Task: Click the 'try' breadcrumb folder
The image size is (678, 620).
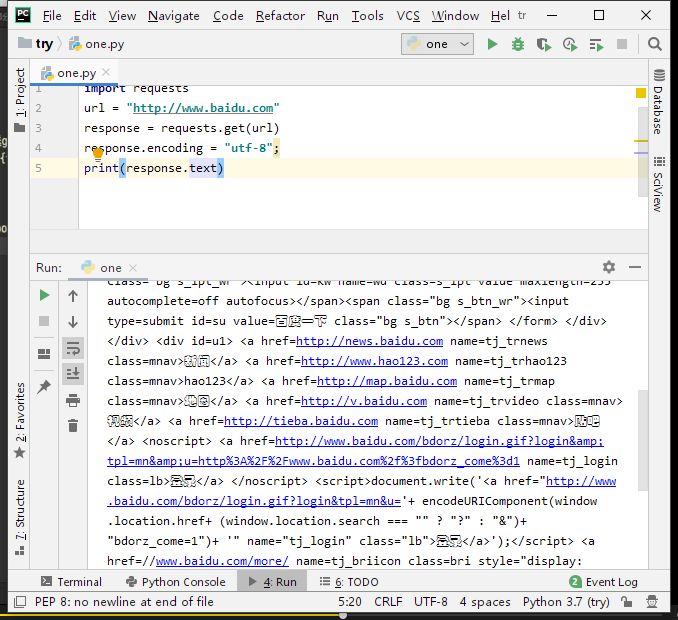Action: click(36, 44)
